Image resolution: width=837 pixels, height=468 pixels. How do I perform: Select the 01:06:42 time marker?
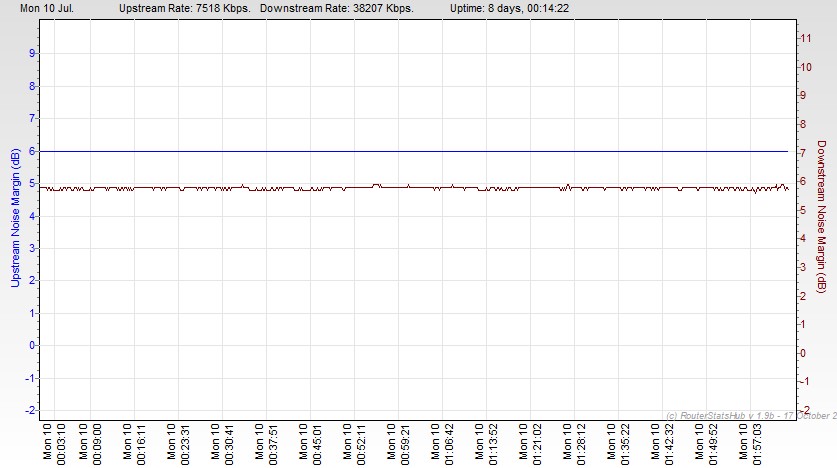[x=443, y=440]
